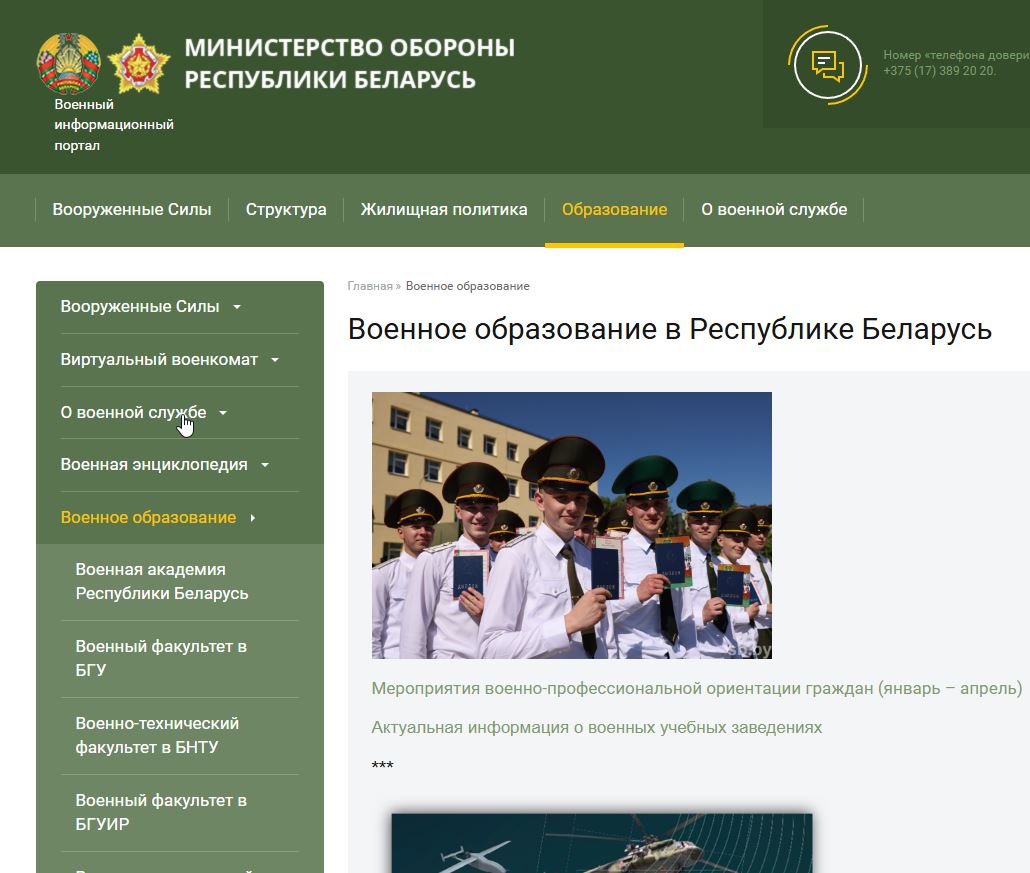This screenshot has width=1030, height=873.
Task: Open Мероприятия военно-профессиональной ориентации граждан link
Action: tap(696, 689)
